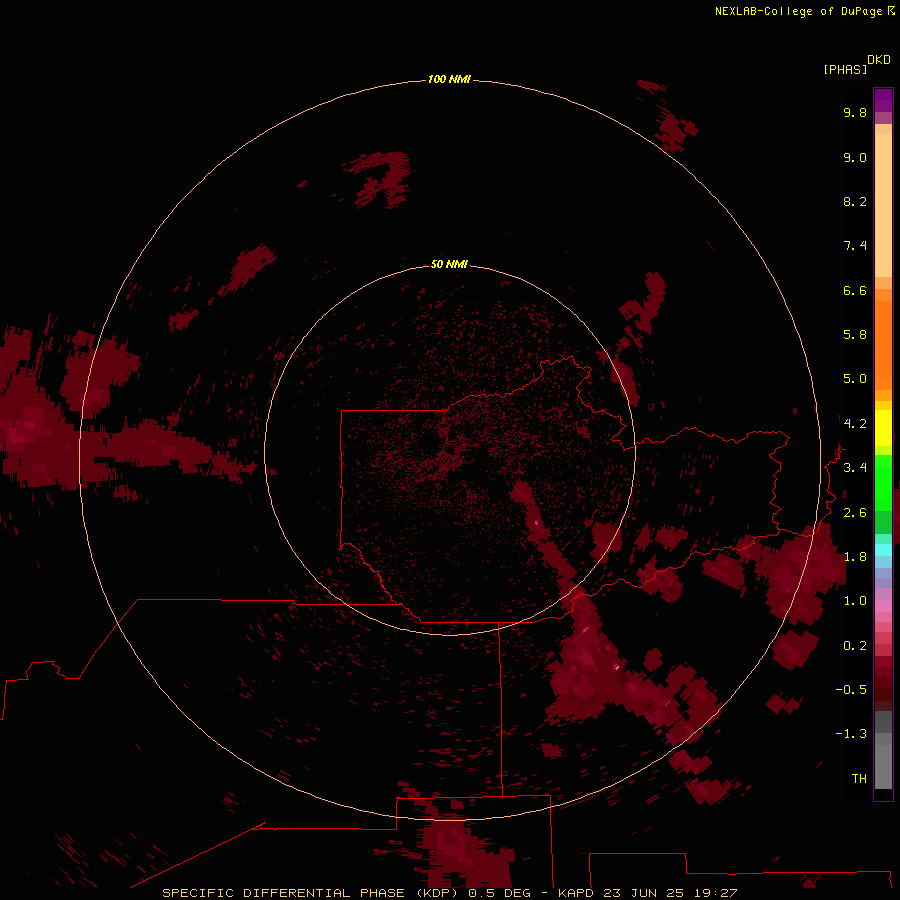Click the 0.2 scale value
The width and height of the screenshot is (900, 900).
click(855, 646)
